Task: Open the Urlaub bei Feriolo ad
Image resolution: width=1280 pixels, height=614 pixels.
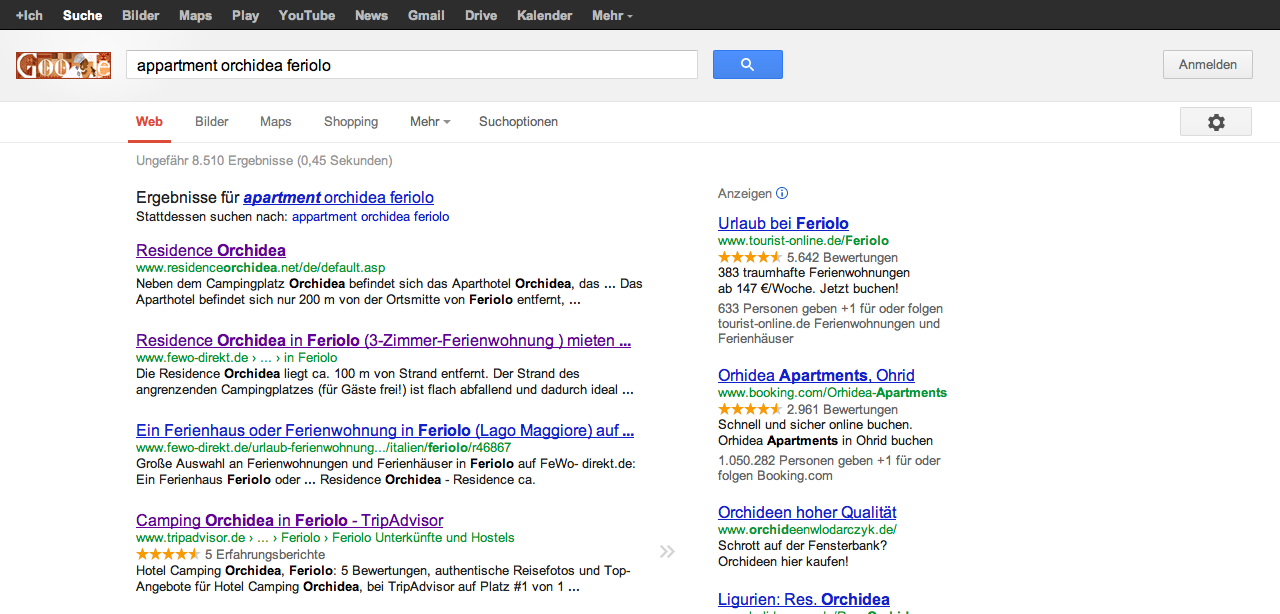Action: (x=783, y=223)
